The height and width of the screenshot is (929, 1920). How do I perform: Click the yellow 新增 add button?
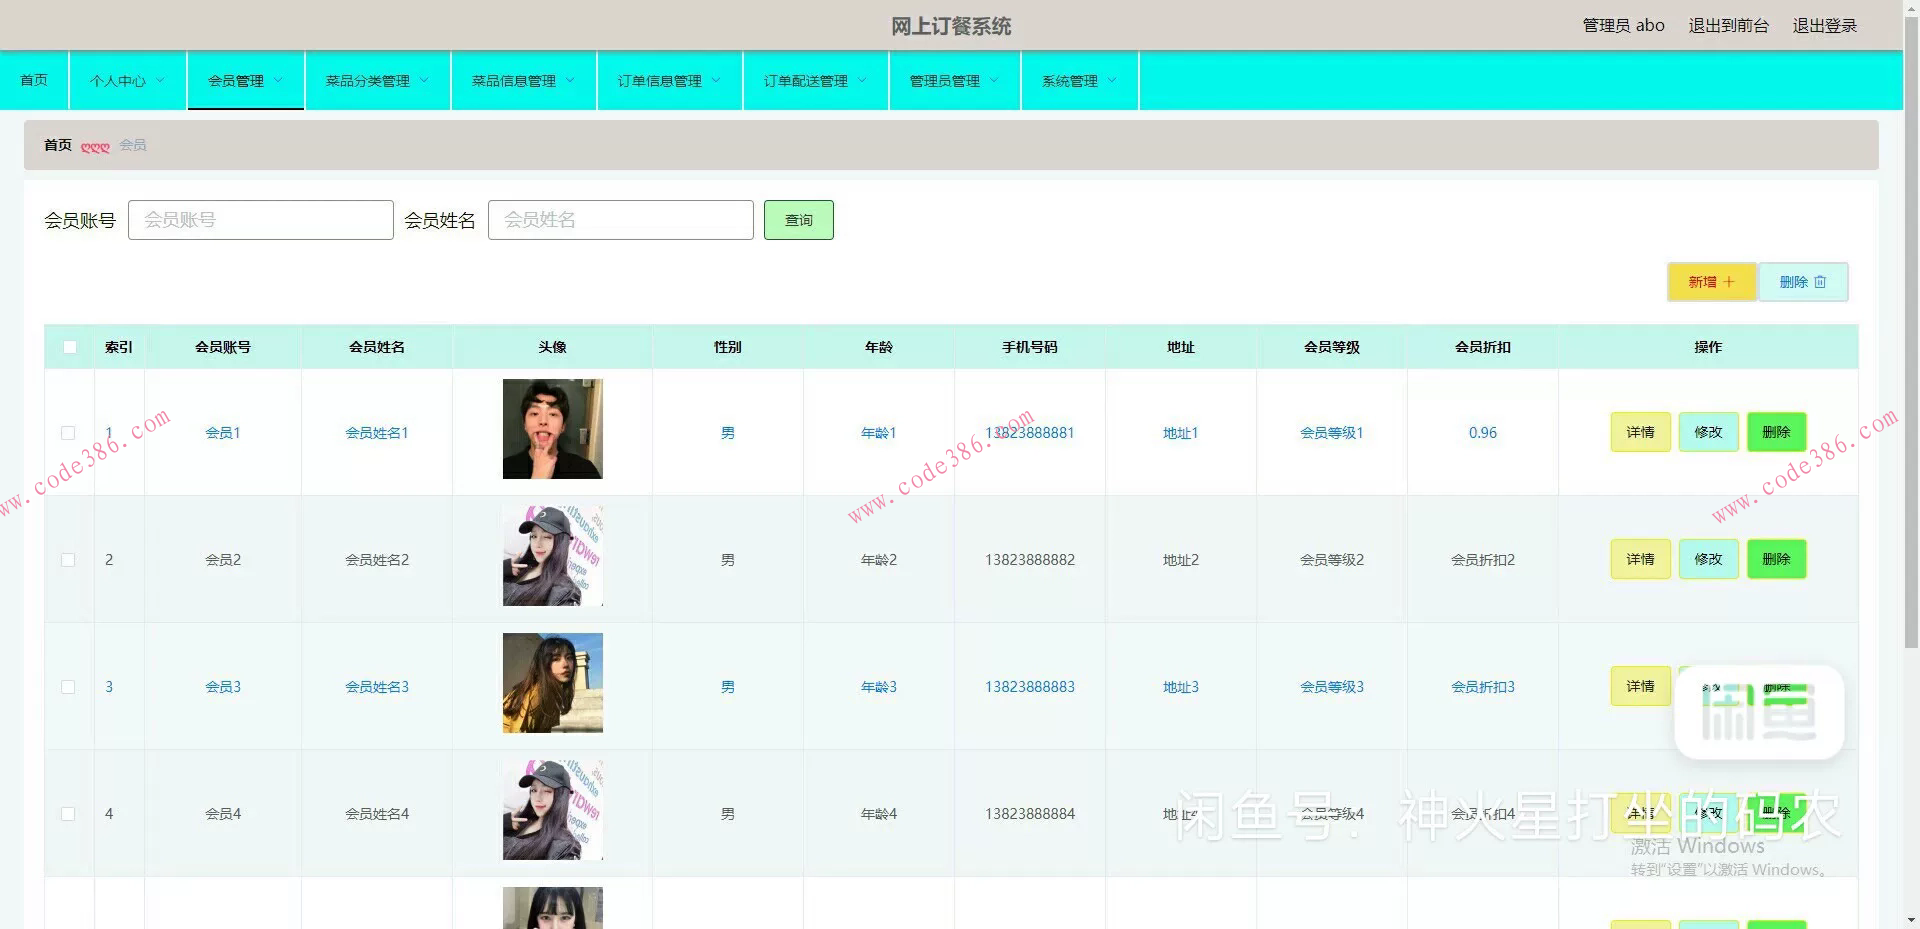tap(1712, 282)
